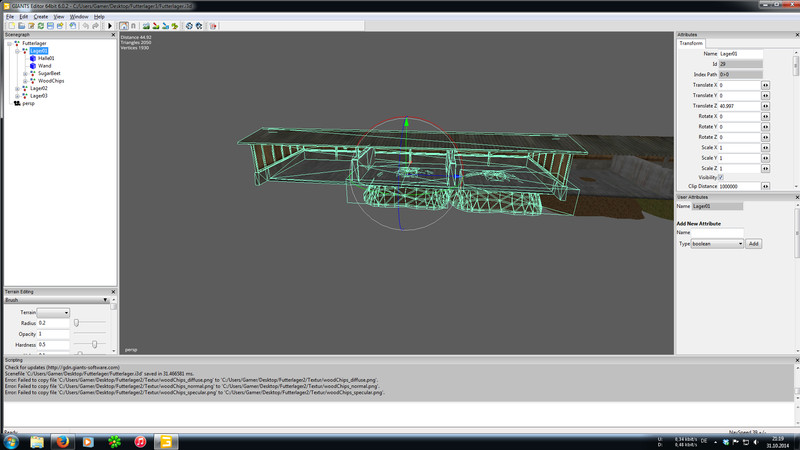Toggle the Visibility checkbox

[x=721, y=177]
